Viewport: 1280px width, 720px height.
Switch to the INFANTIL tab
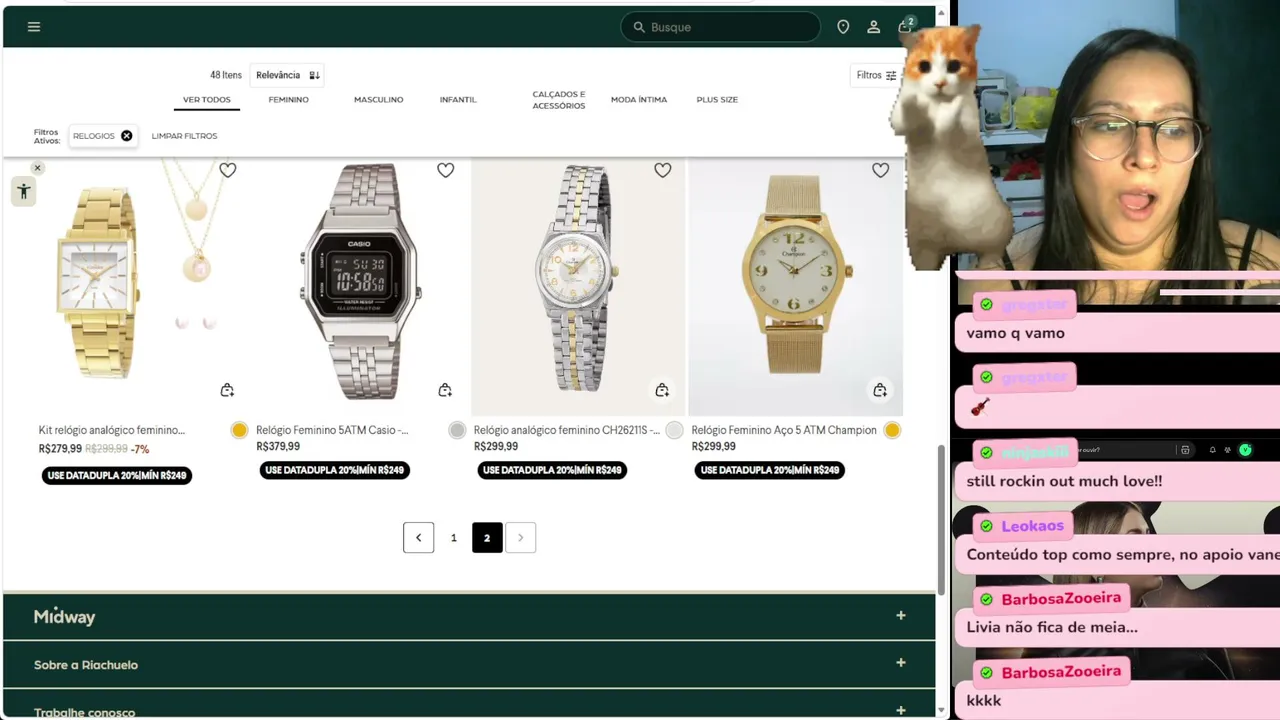coord(458,100)
